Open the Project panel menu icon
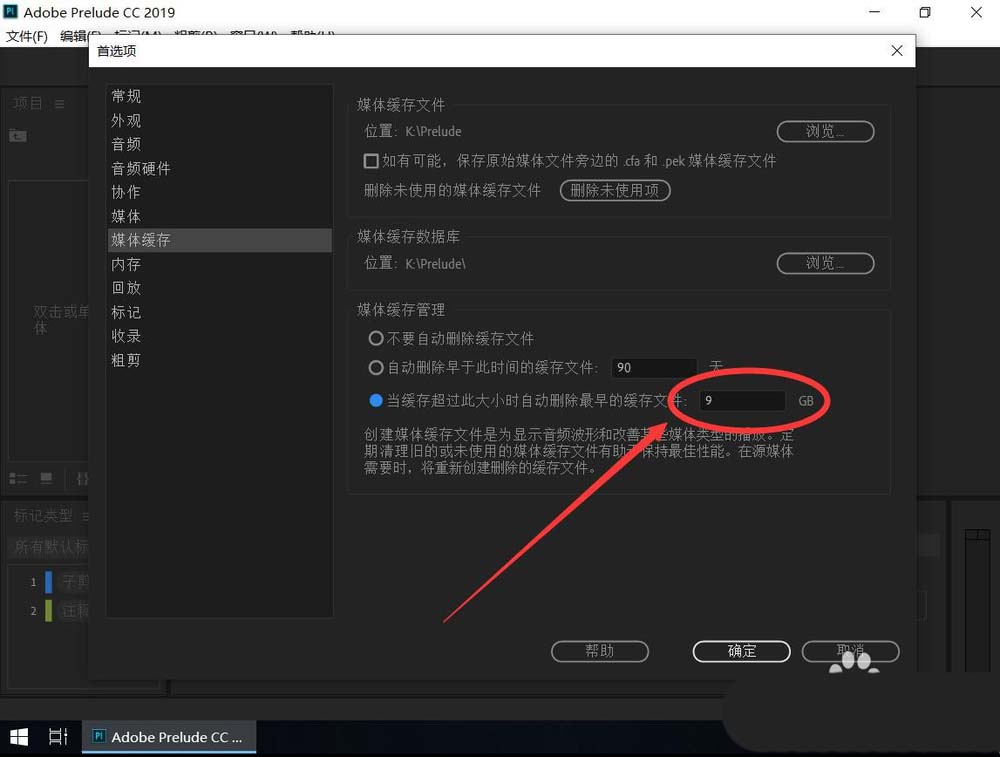Image resolution: width=1000 pixels, height=757 pixels. [59, 102]
